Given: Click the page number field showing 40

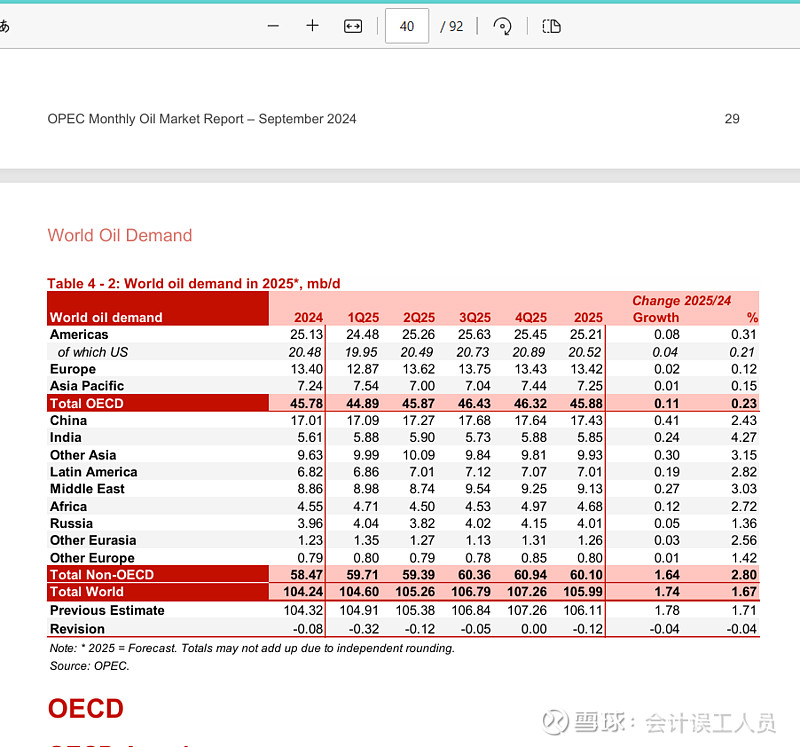Looking at the screenshot, I should pyautogui.click(x=407, y=26).
